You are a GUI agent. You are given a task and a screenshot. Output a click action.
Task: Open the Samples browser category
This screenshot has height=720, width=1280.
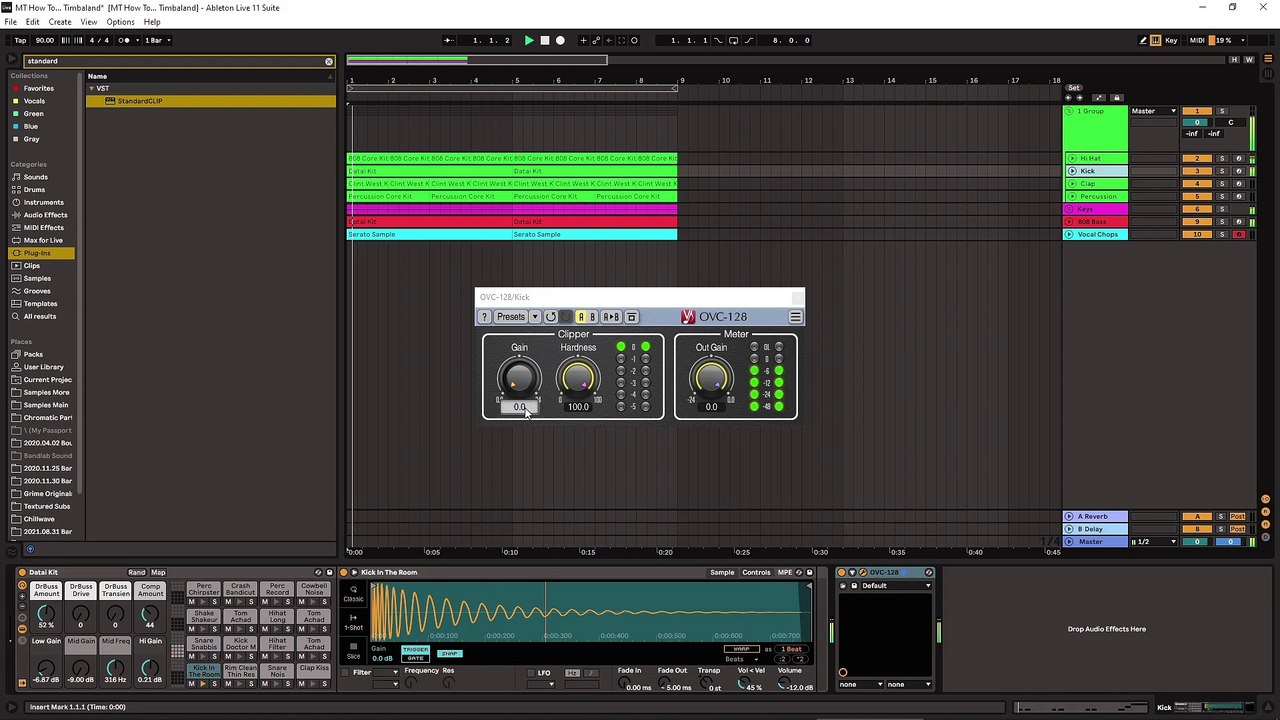coord(37,278)
